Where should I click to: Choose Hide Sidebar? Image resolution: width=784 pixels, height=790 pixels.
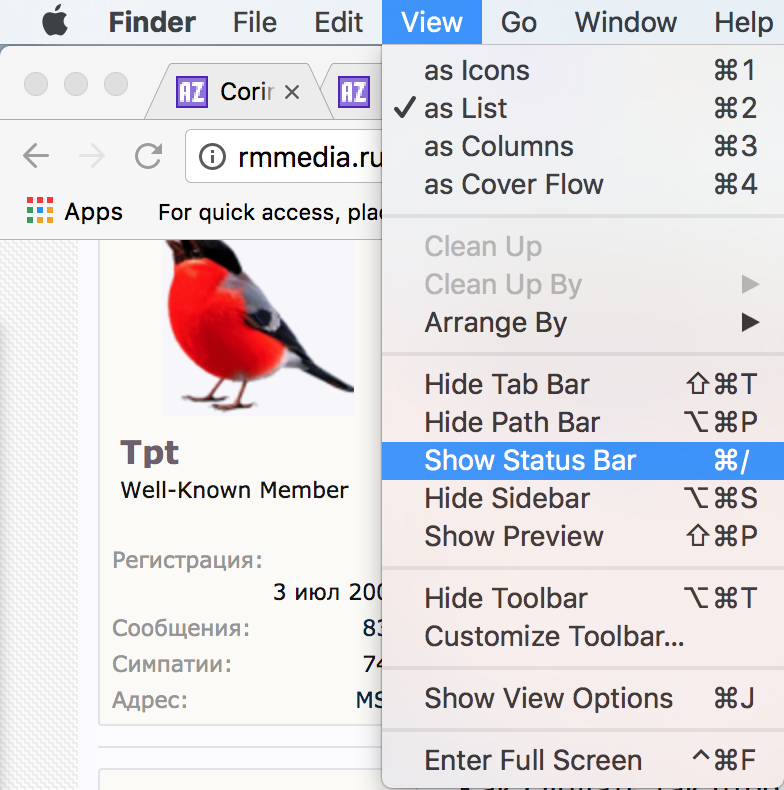click(583, 498)
